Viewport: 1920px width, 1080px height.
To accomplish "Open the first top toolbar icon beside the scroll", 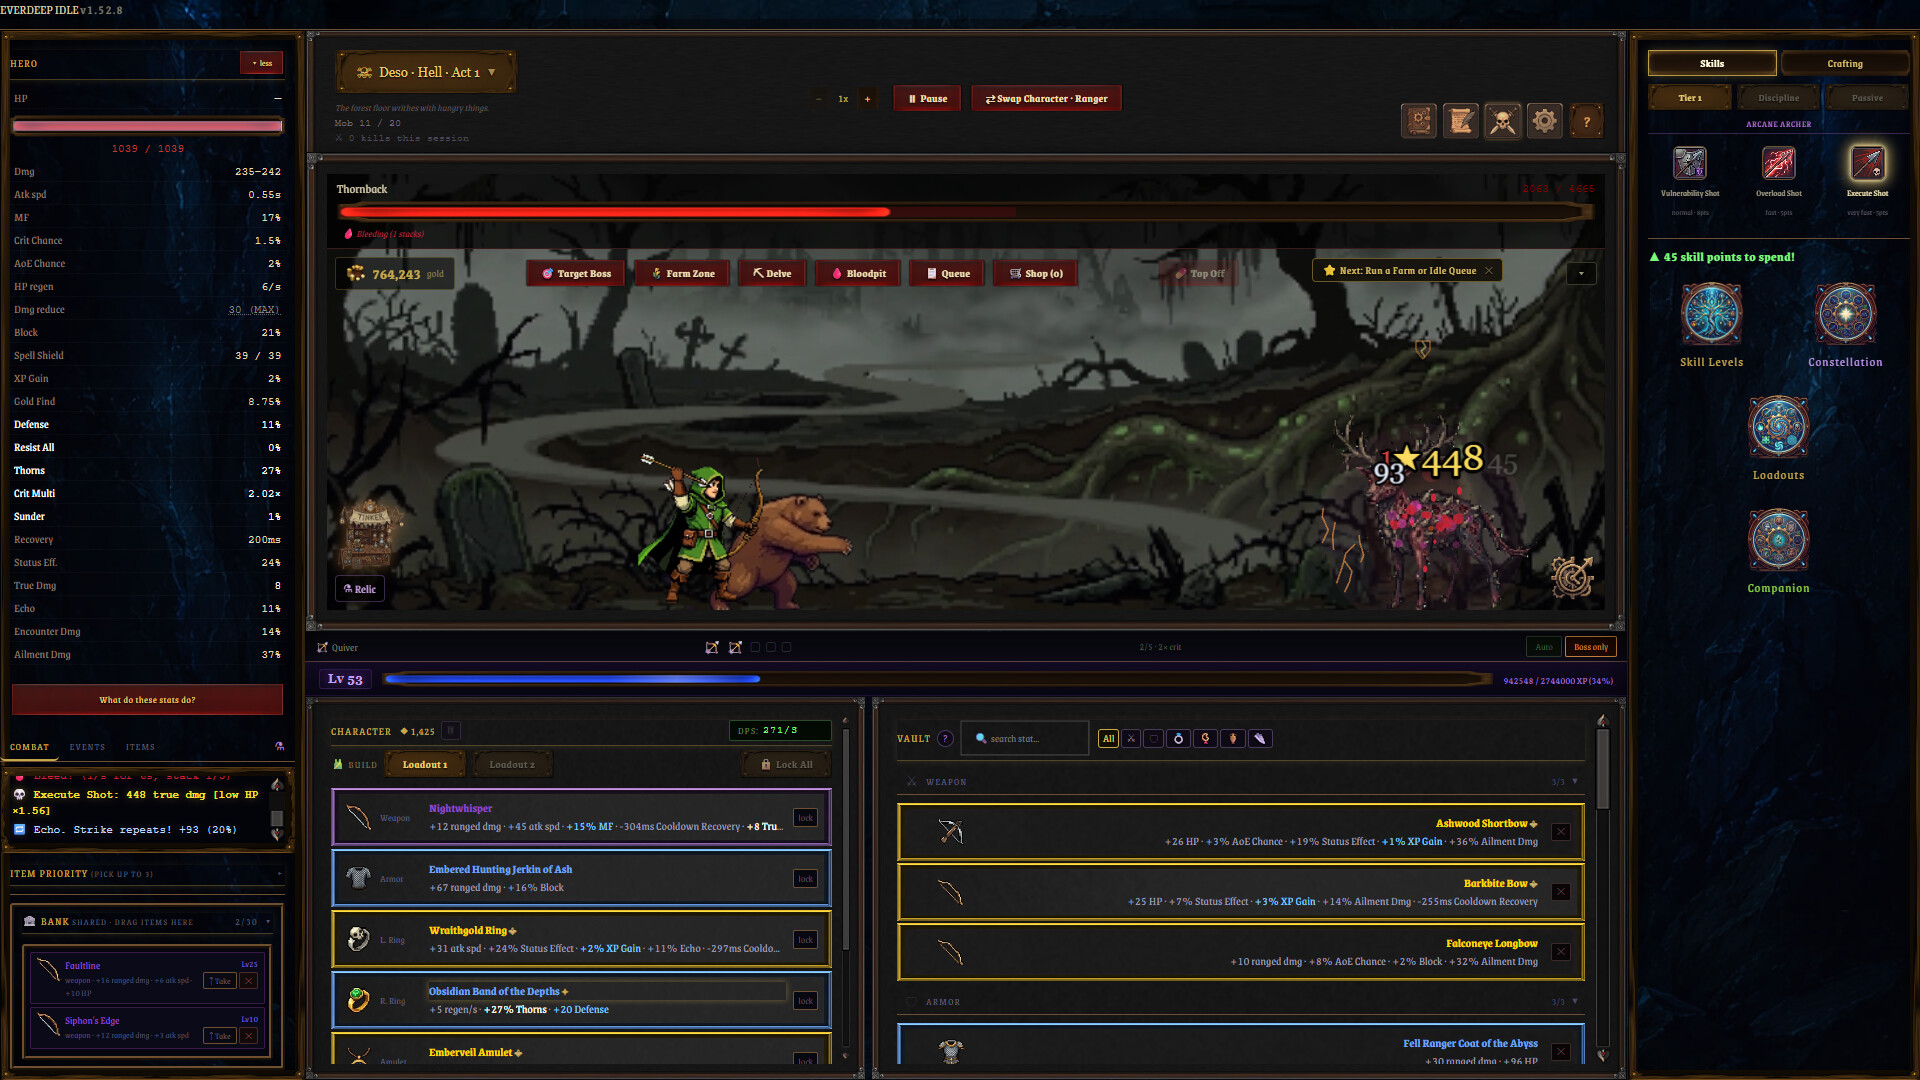I will click(1418, 121).
